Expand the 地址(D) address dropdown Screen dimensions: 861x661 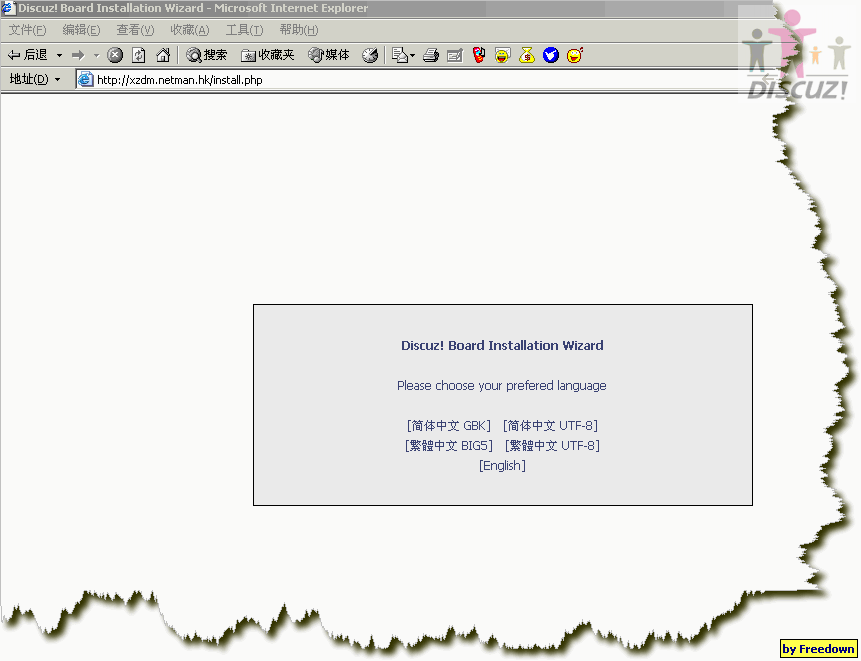(x=57, y=80)
